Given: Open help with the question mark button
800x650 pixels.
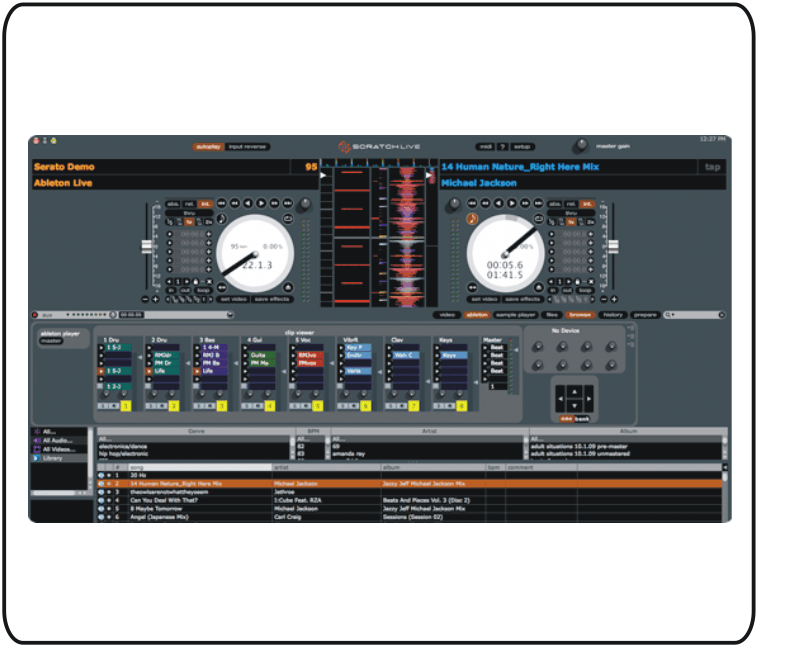Looking at the screenshot, I should tap(502, 146).
